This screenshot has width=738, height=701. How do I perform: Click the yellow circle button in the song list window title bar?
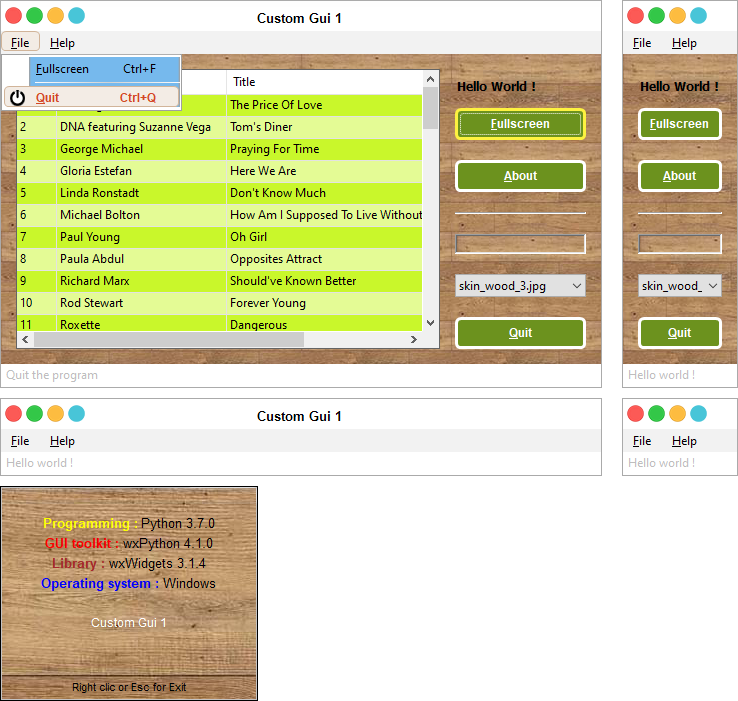[x=56, y=16]
